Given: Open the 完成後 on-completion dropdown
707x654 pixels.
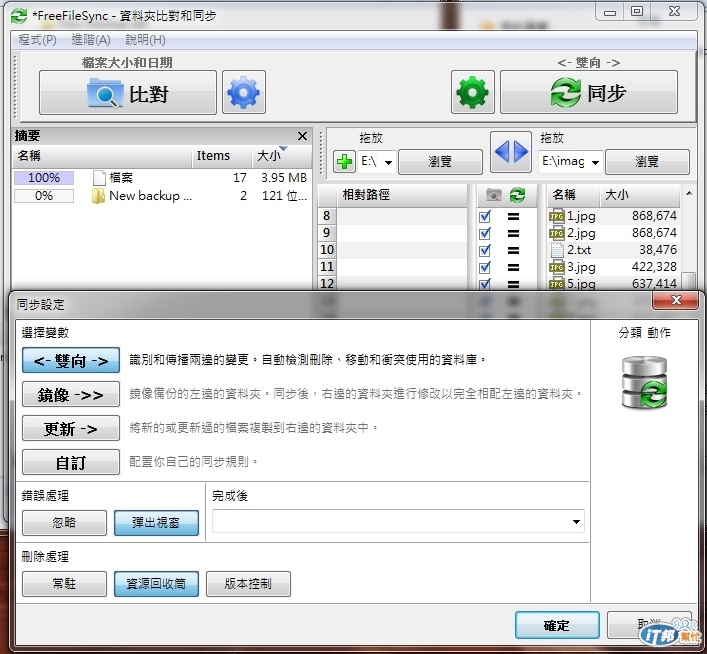Looking at the screenshot, I should coord(398,522).
